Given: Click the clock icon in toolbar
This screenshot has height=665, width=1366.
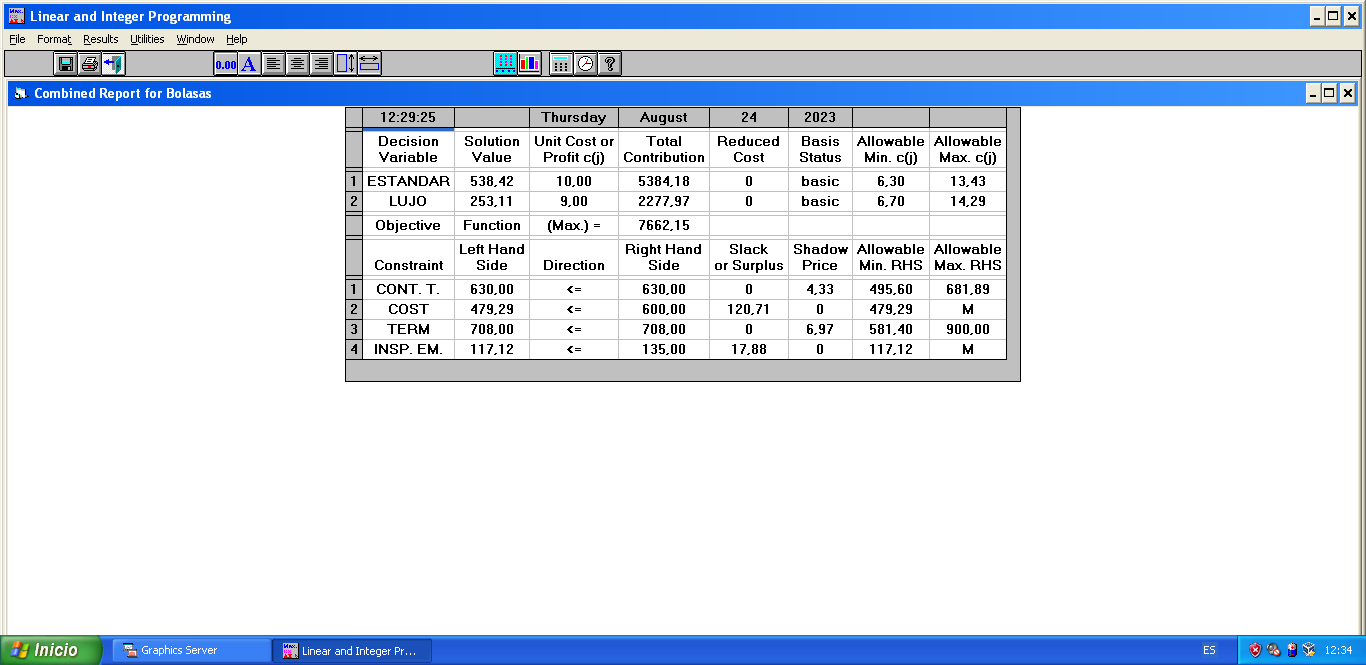Looking at the screenshot, I should pos(585,64).
